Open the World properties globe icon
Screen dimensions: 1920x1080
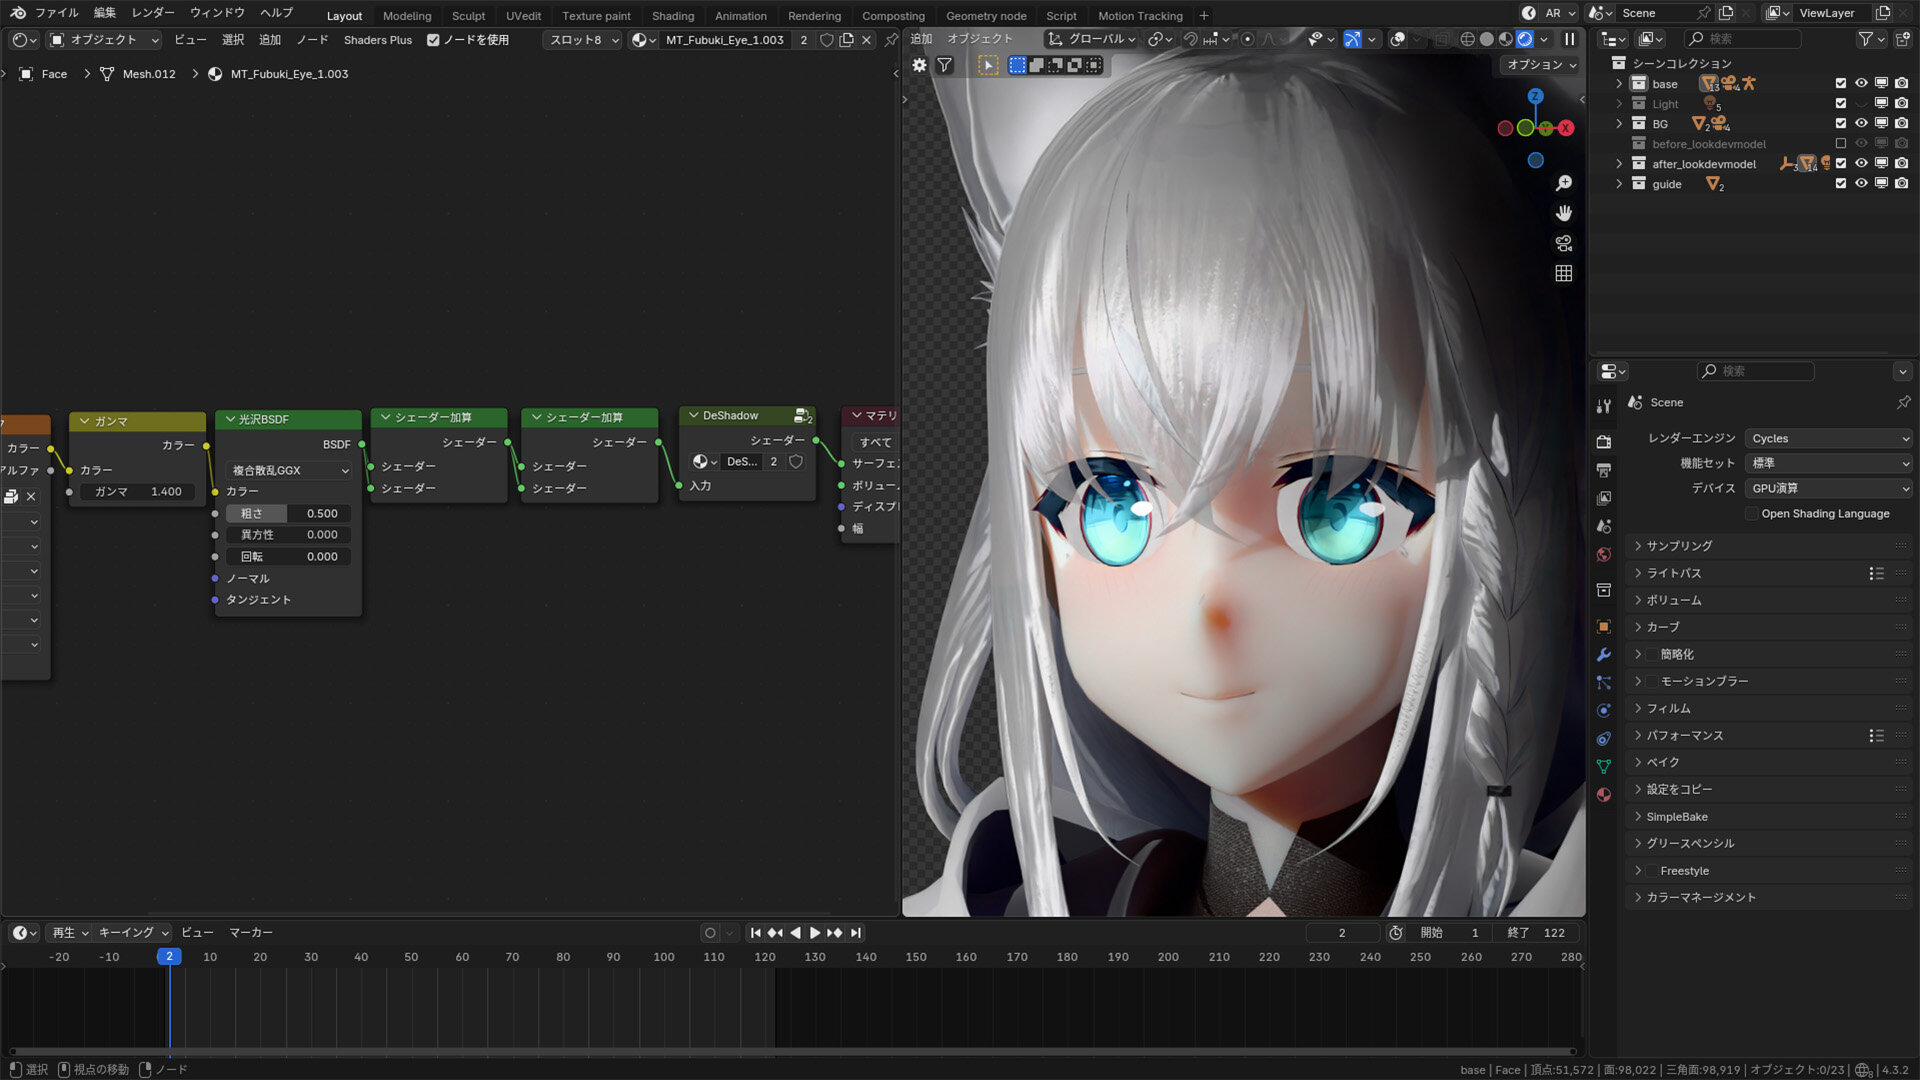[1604, 554]
